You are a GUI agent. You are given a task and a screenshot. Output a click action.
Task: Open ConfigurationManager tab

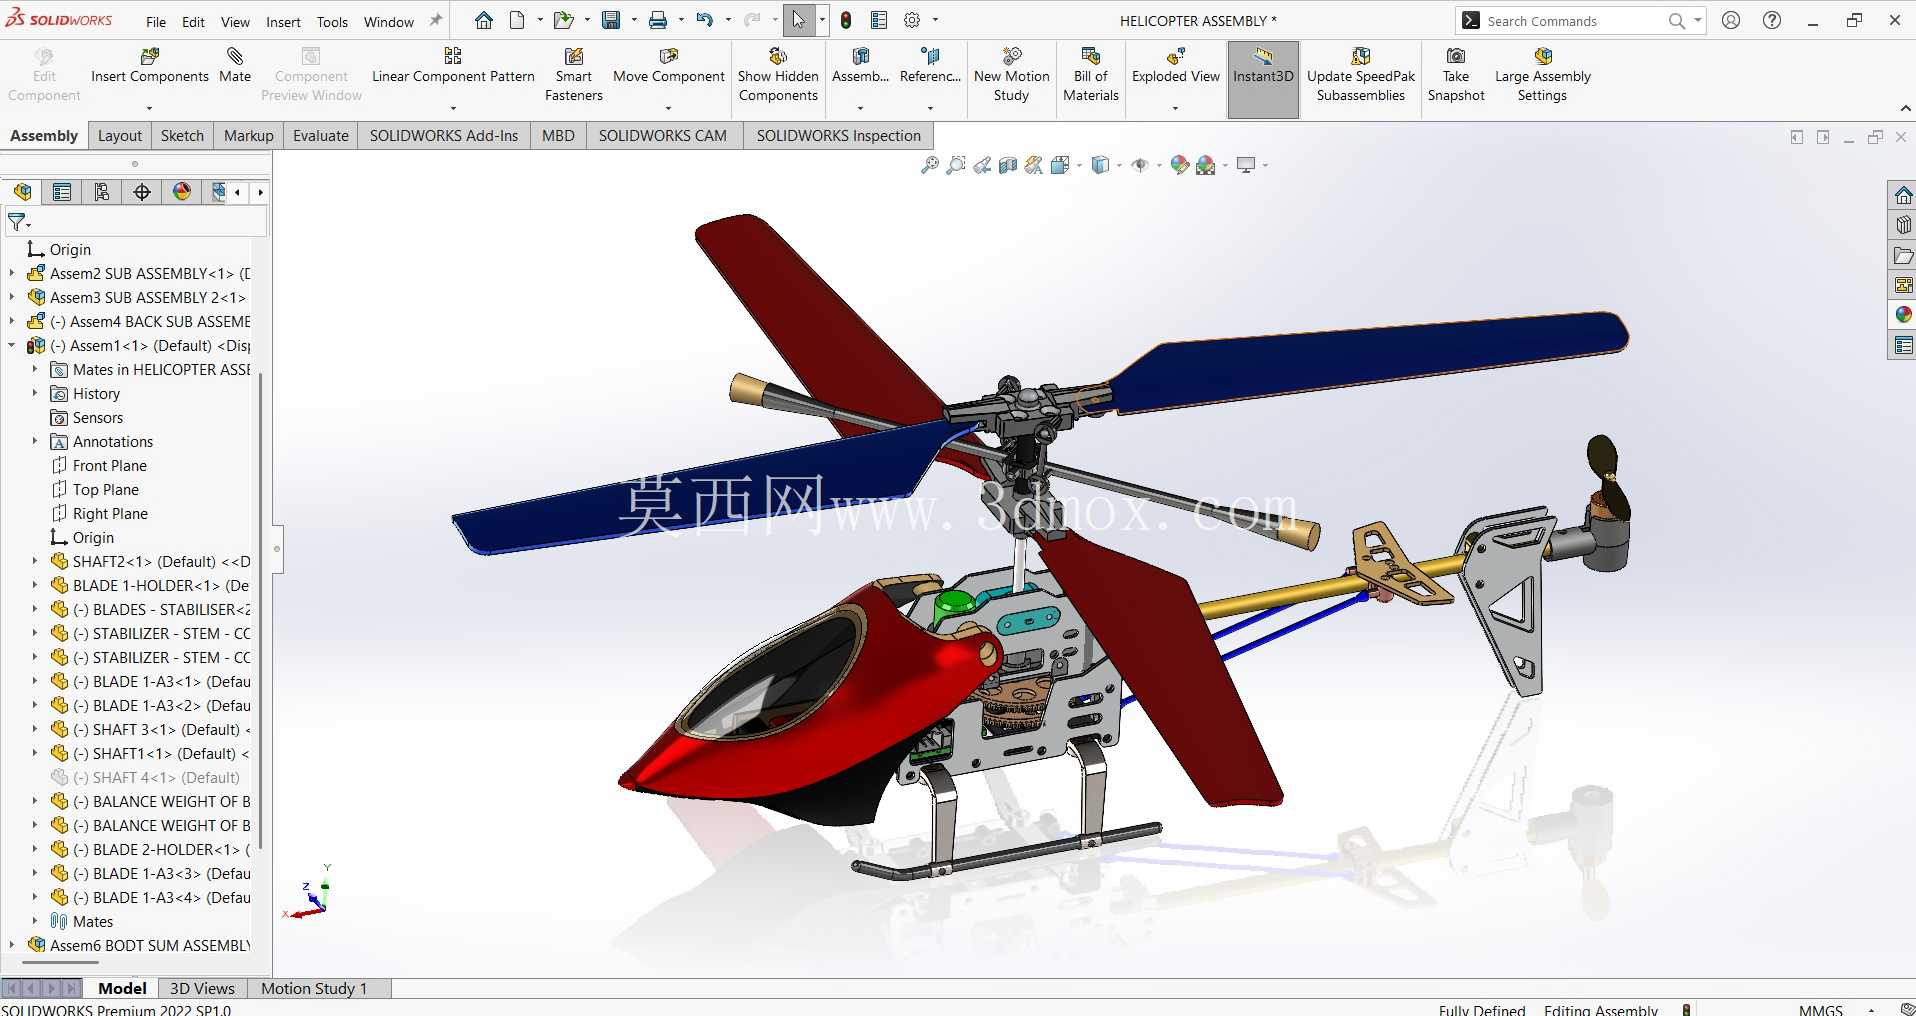(x=102, y=192)
